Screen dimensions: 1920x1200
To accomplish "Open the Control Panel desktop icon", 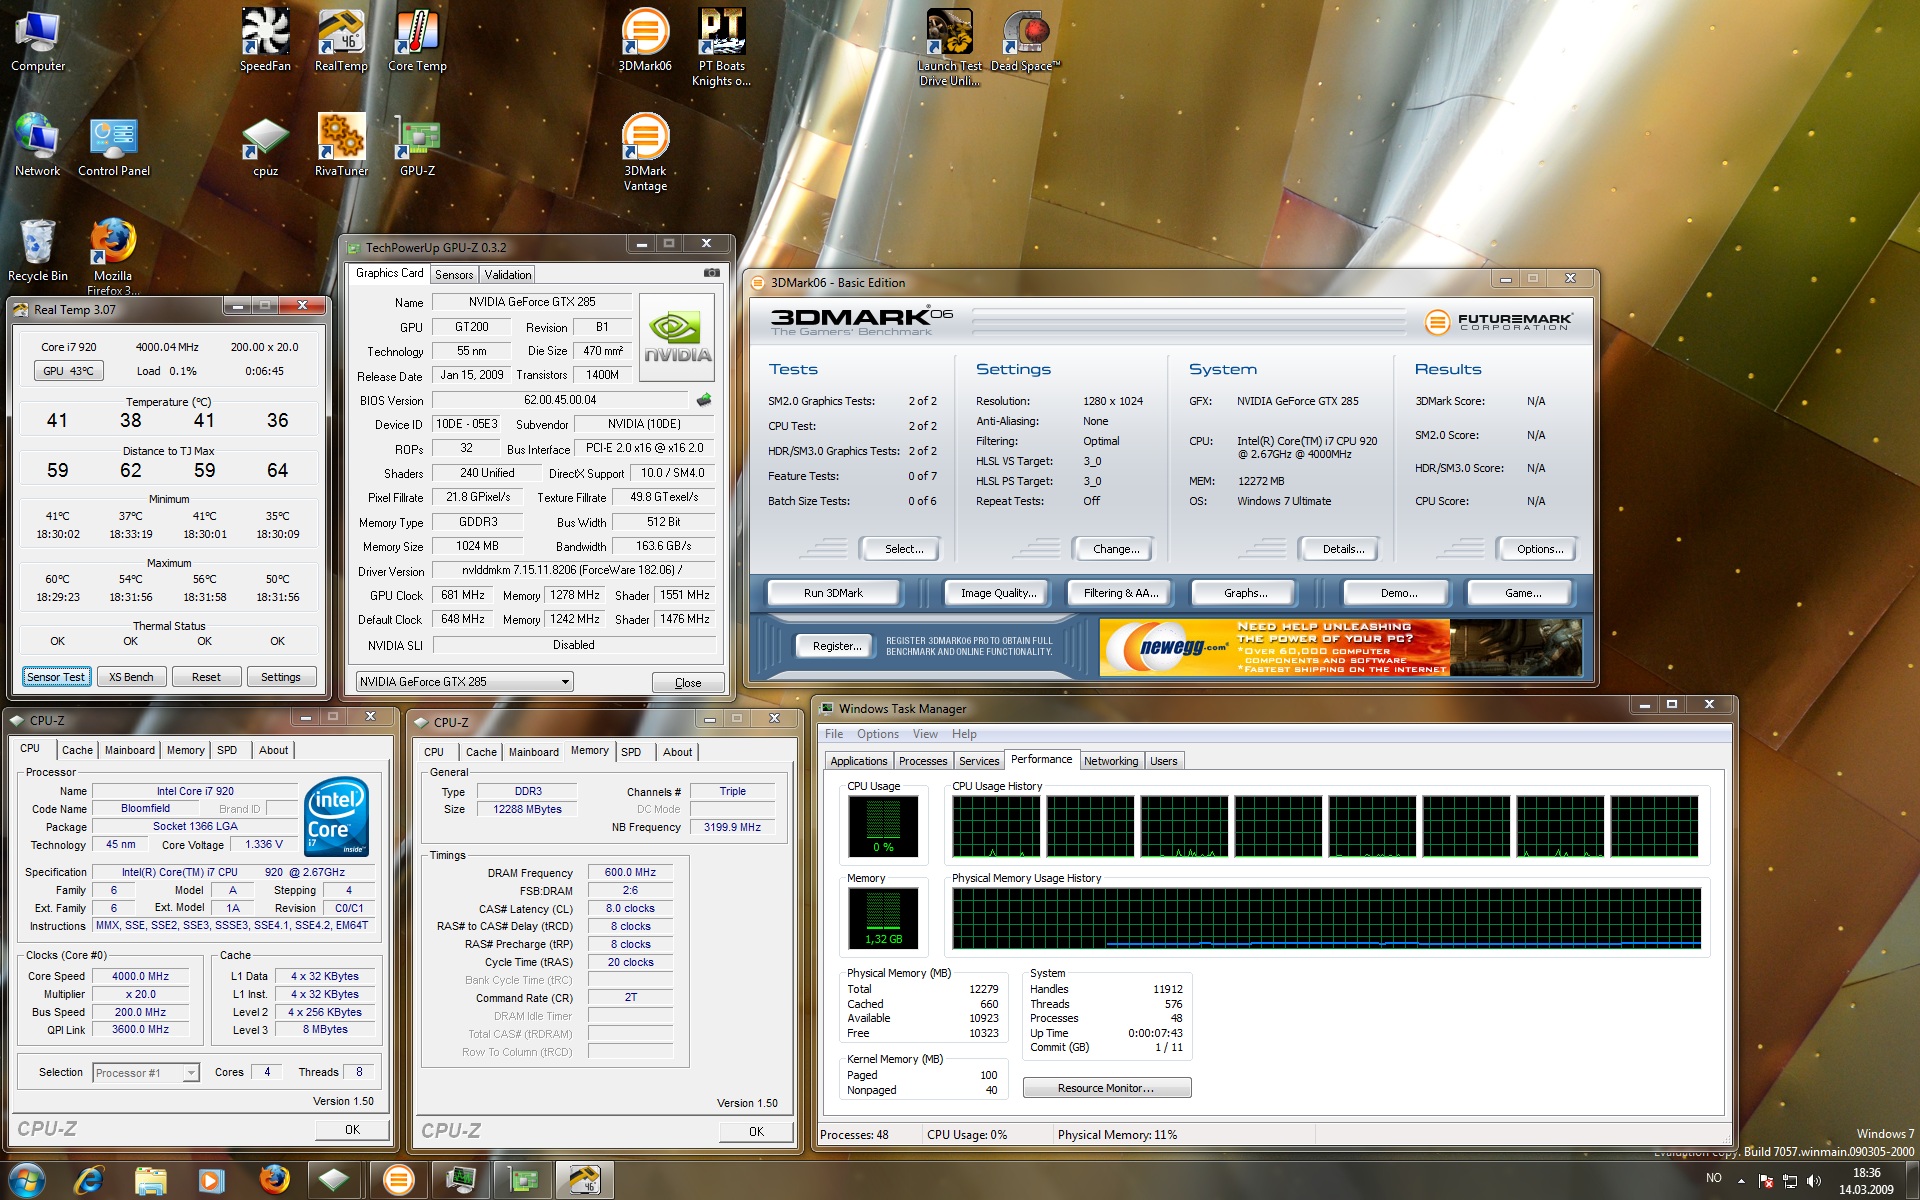I will 114,145.
